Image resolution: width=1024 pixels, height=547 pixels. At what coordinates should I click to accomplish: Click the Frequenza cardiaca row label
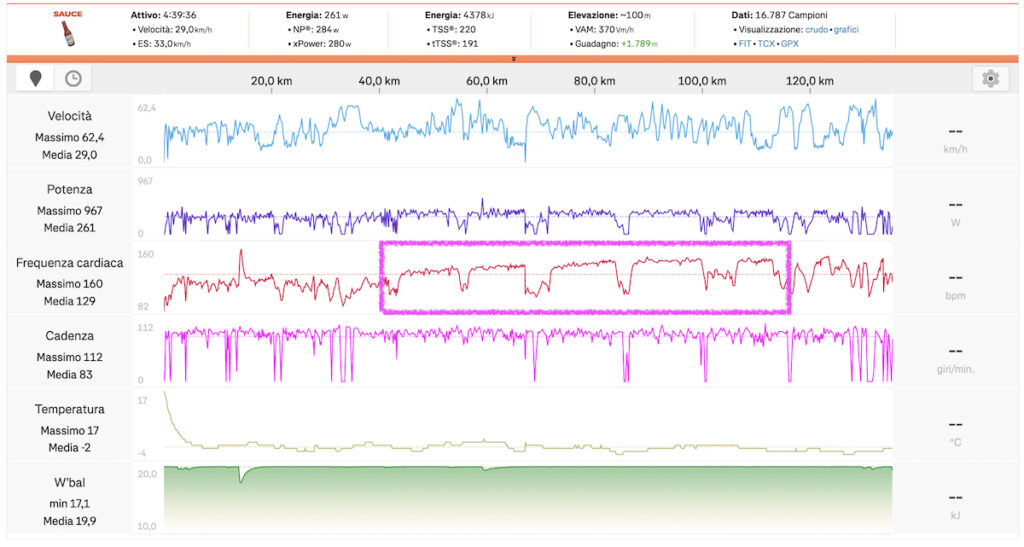click(69, 263)
